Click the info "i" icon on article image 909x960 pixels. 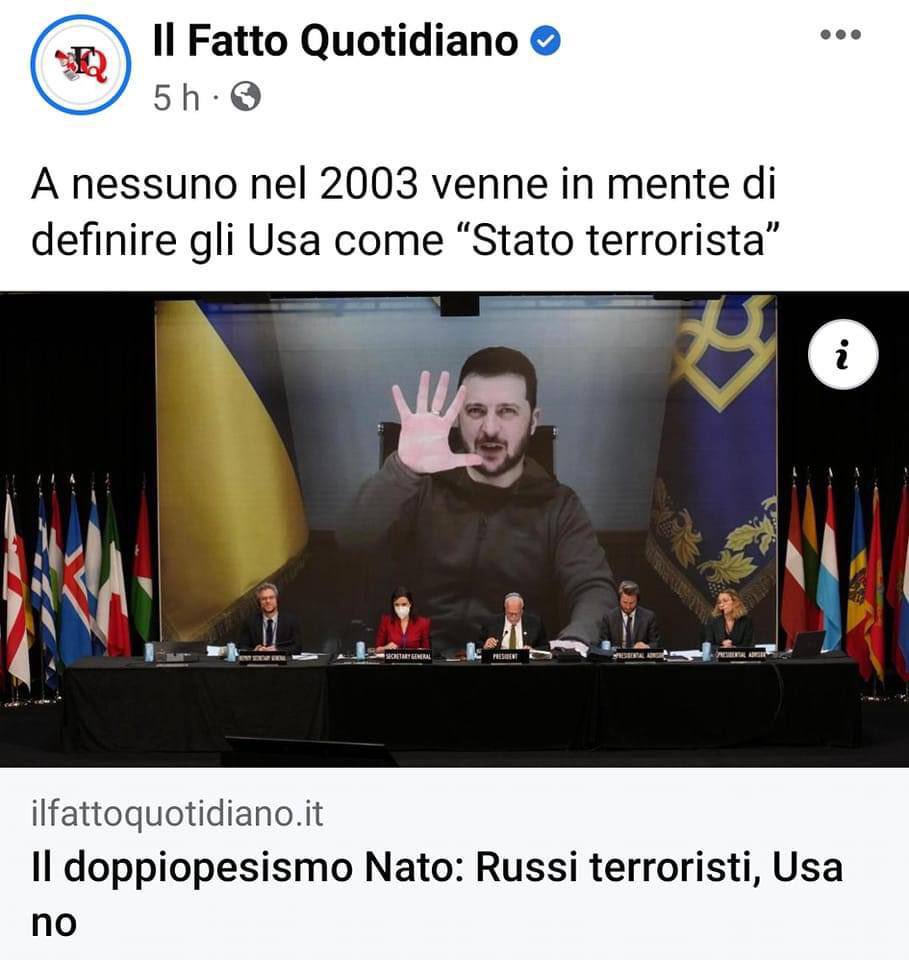[x=843, y=354]
